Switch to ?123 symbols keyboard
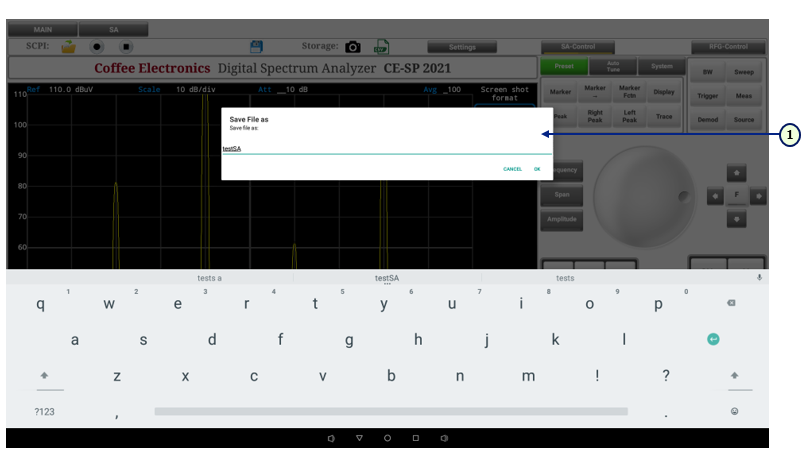 click(44, 411)
